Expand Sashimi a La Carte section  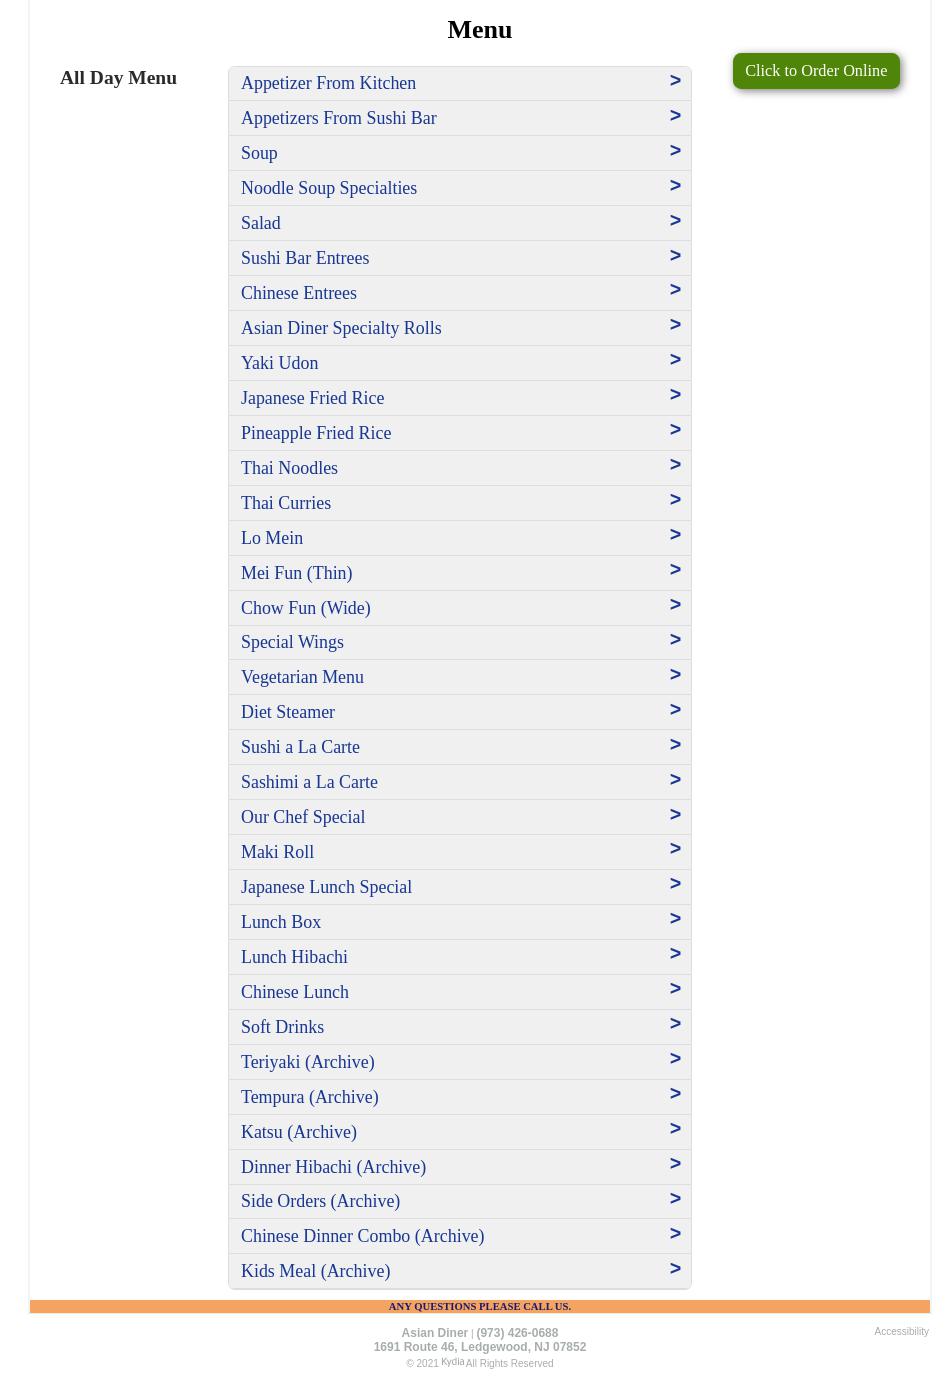309,782
